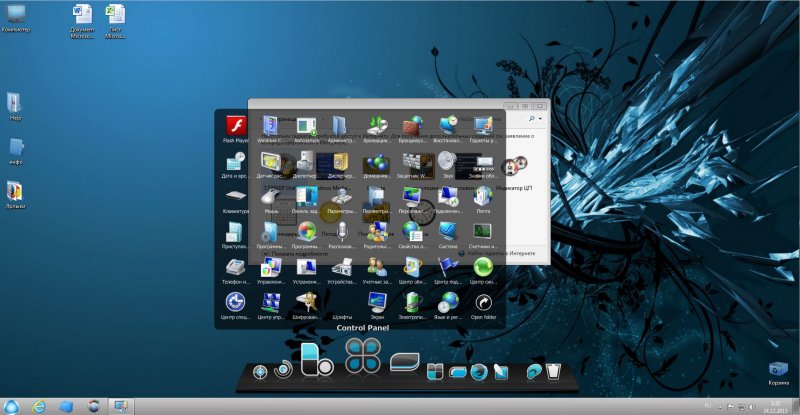800x415 pixels.
Task: Open search dropdown in gadgets window
Action: pos(540,119)
